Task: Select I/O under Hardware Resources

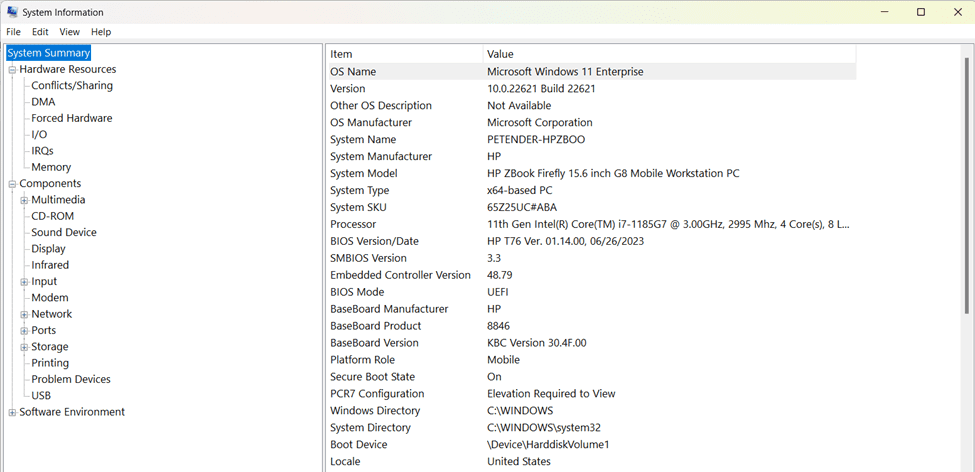Action: pyautogui.click(x=39, y=134)
